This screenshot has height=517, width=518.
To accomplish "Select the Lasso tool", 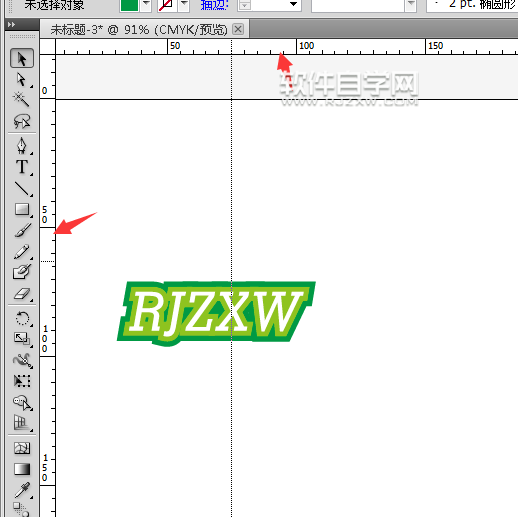I will (x=22, y=121).
